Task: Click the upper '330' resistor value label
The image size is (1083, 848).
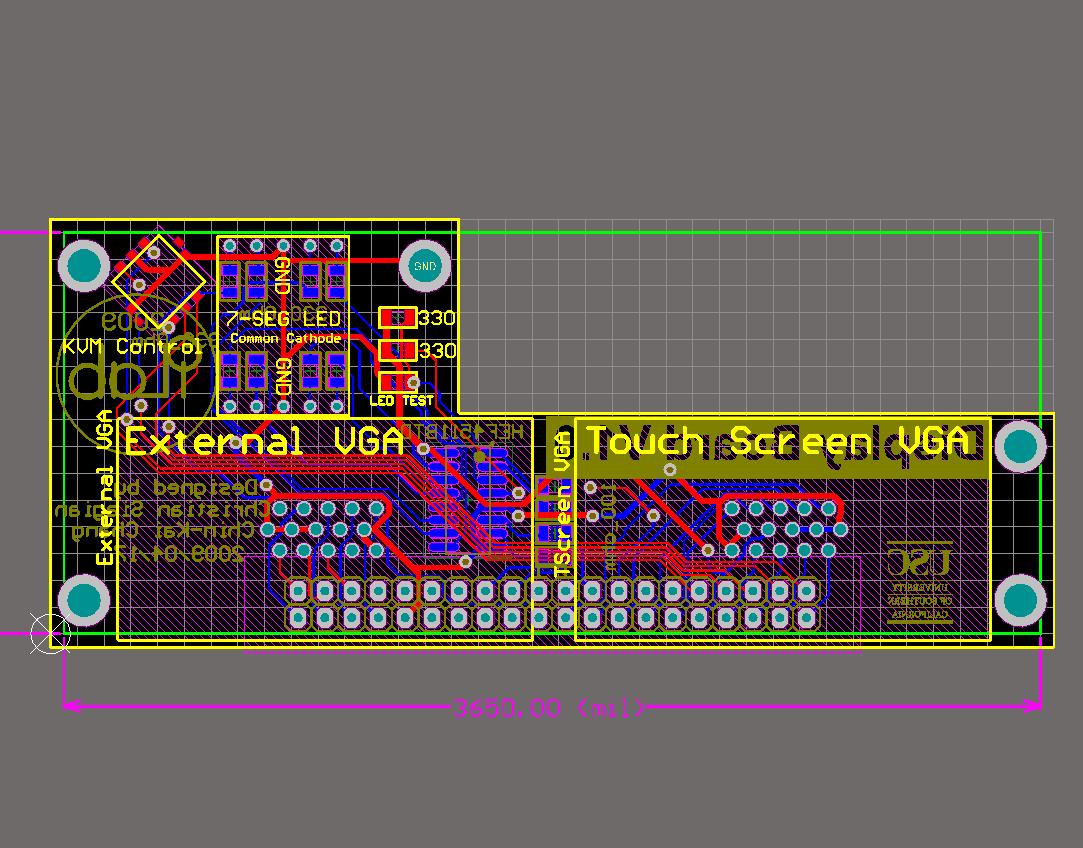Action: point(437,318)
